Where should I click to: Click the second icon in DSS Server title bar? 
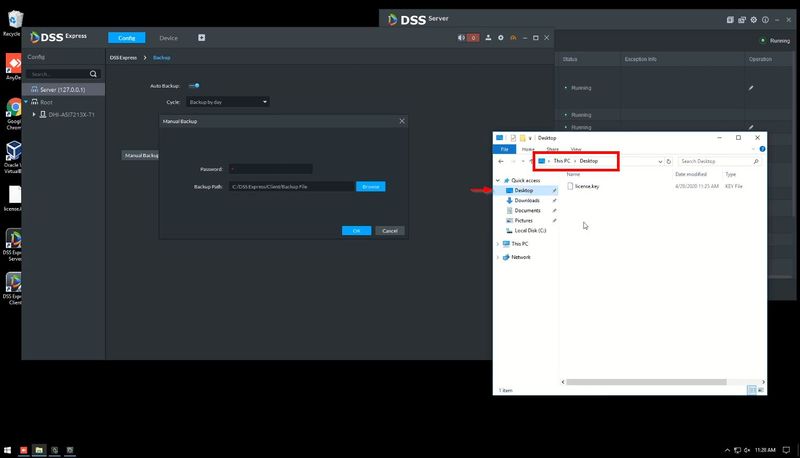point(742,19)
